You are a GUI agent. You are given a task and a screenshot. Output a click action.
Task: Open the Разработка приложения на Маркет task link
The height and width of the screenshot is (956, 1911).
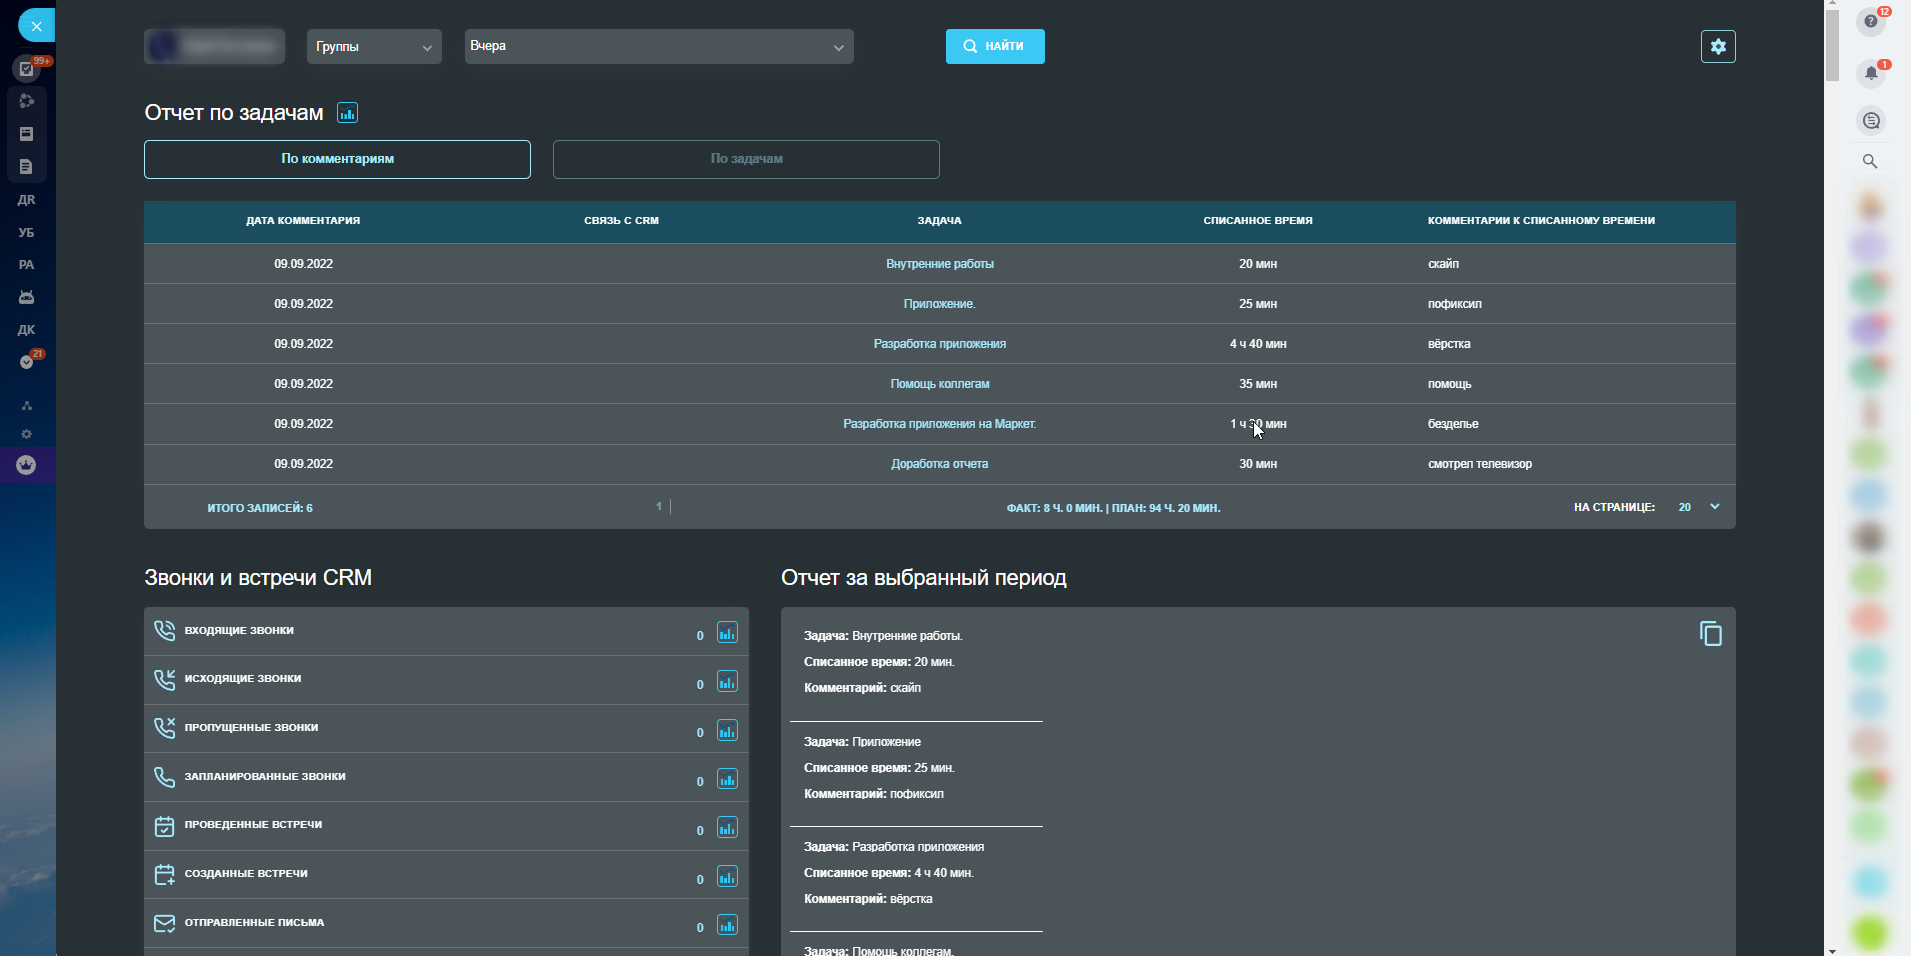click(x=939, y=424)
